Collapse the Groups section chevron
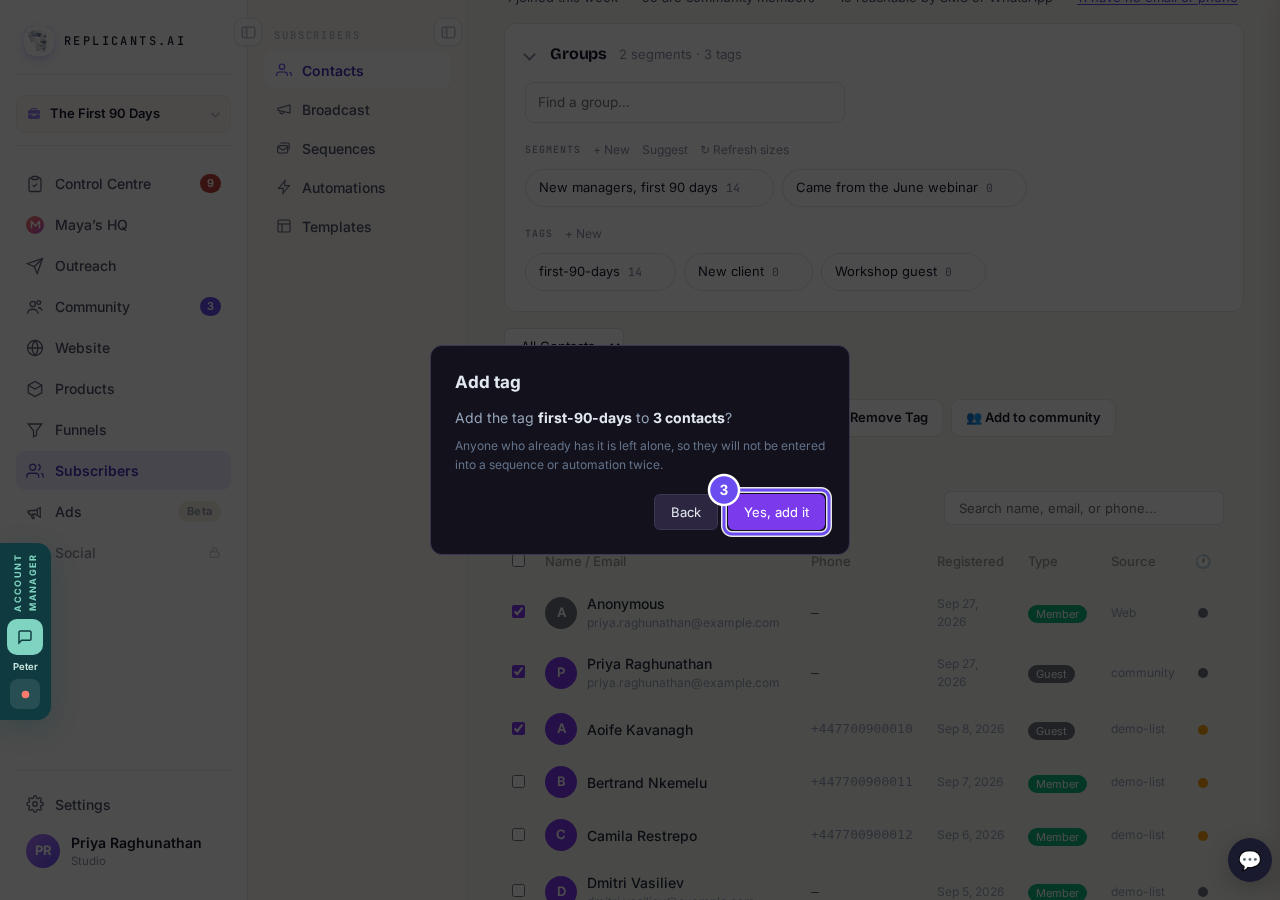The image size is (1280, 900). click(529, 56)
